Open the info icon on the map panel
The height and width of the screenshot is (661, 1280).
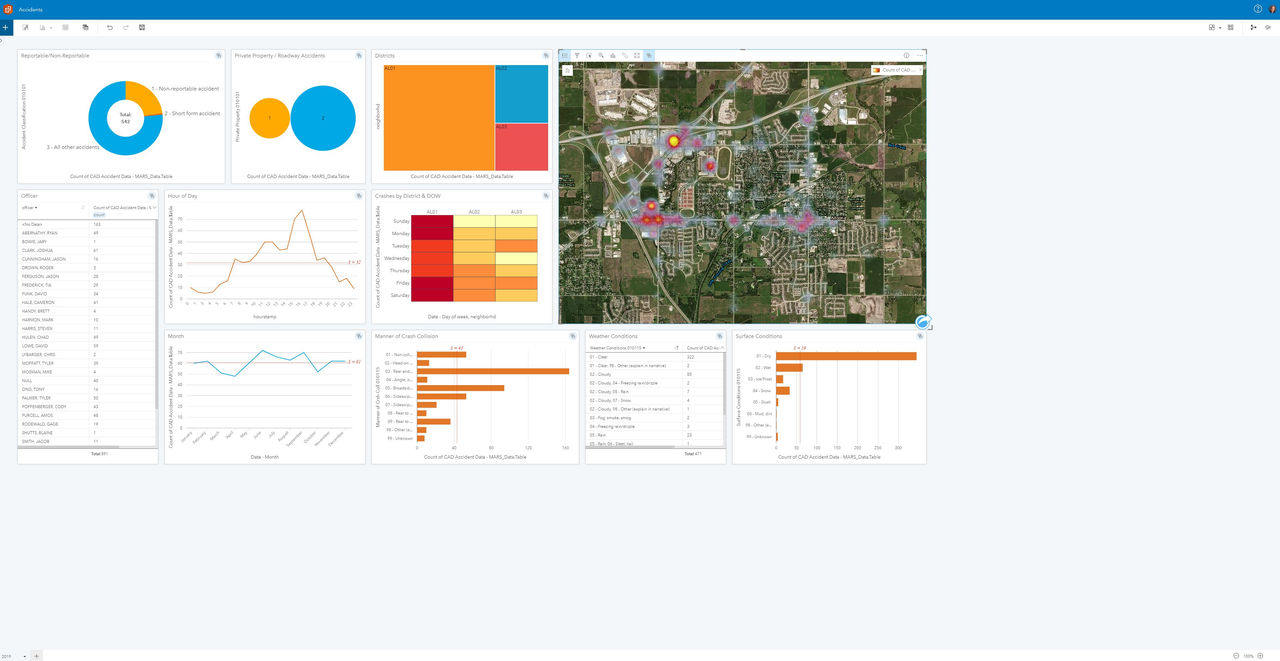(x=906, y=55)
